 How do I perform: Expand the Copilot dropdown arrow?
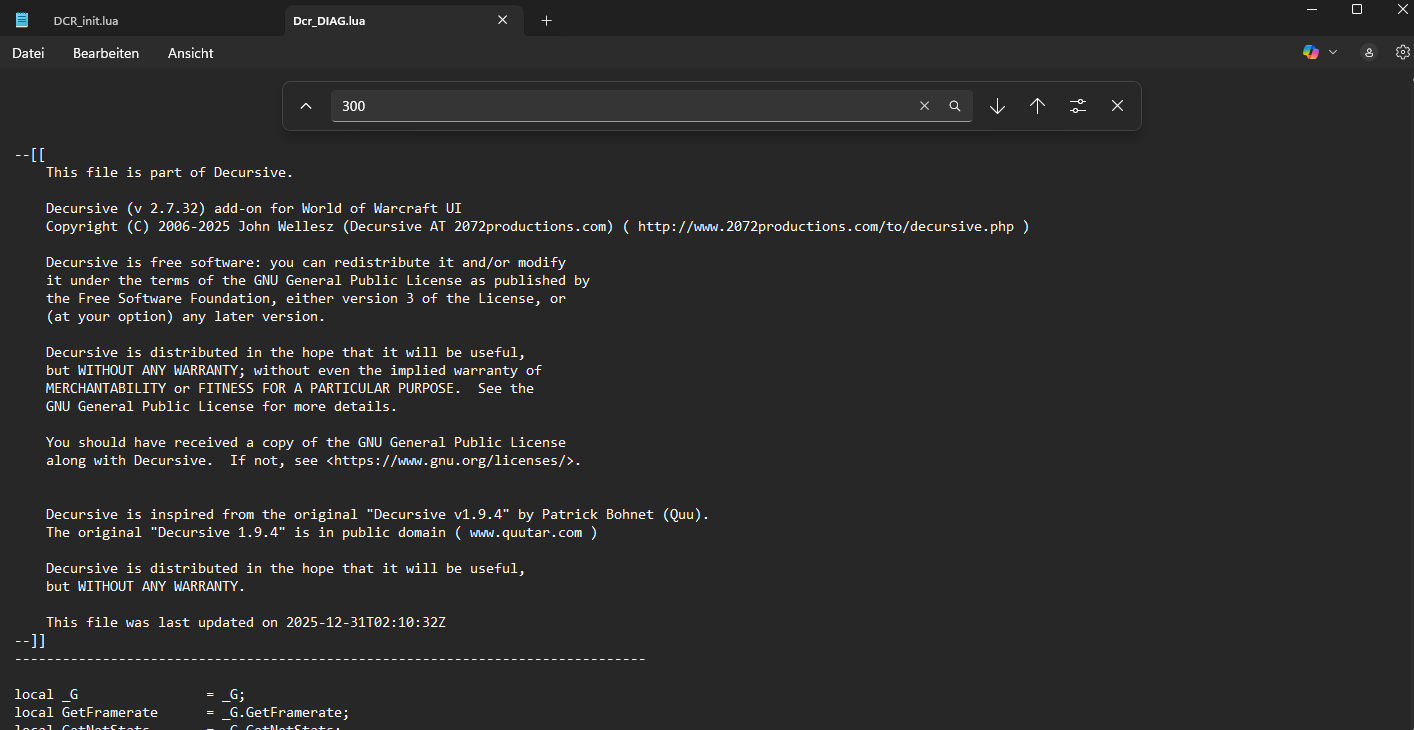click(1333, 52)
